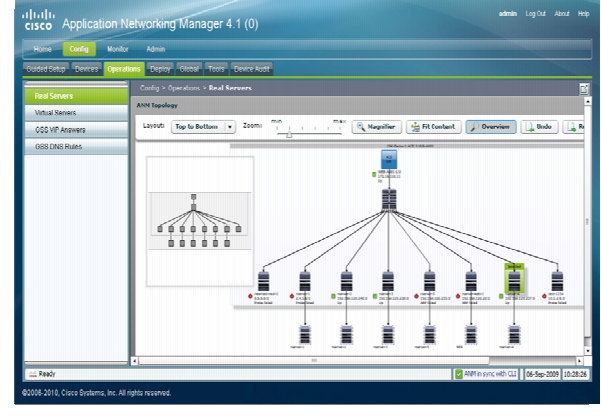Image resolution: width=601 pixels, height=419 pixels.
Task: Click the 10:28:26 time field
Action: coord(575,374)
